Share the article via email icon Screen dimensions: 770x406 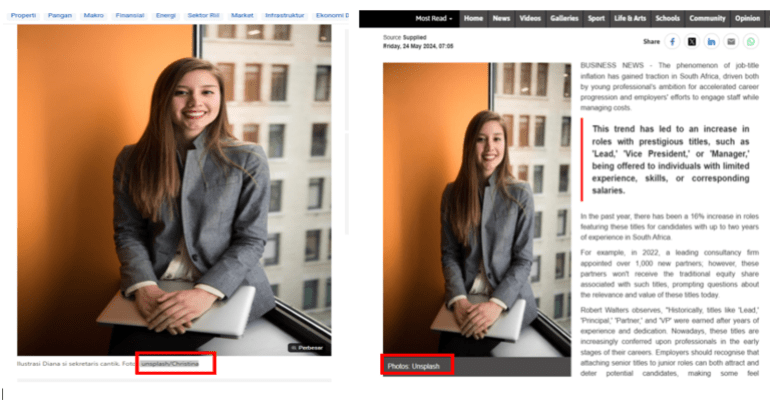731,42
